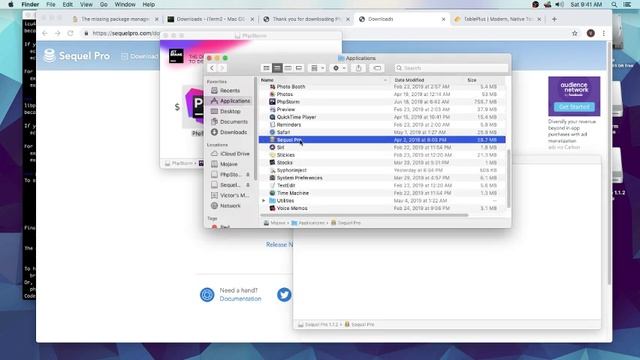Select PhpStorm in the Applications list

tap(382, 102)
